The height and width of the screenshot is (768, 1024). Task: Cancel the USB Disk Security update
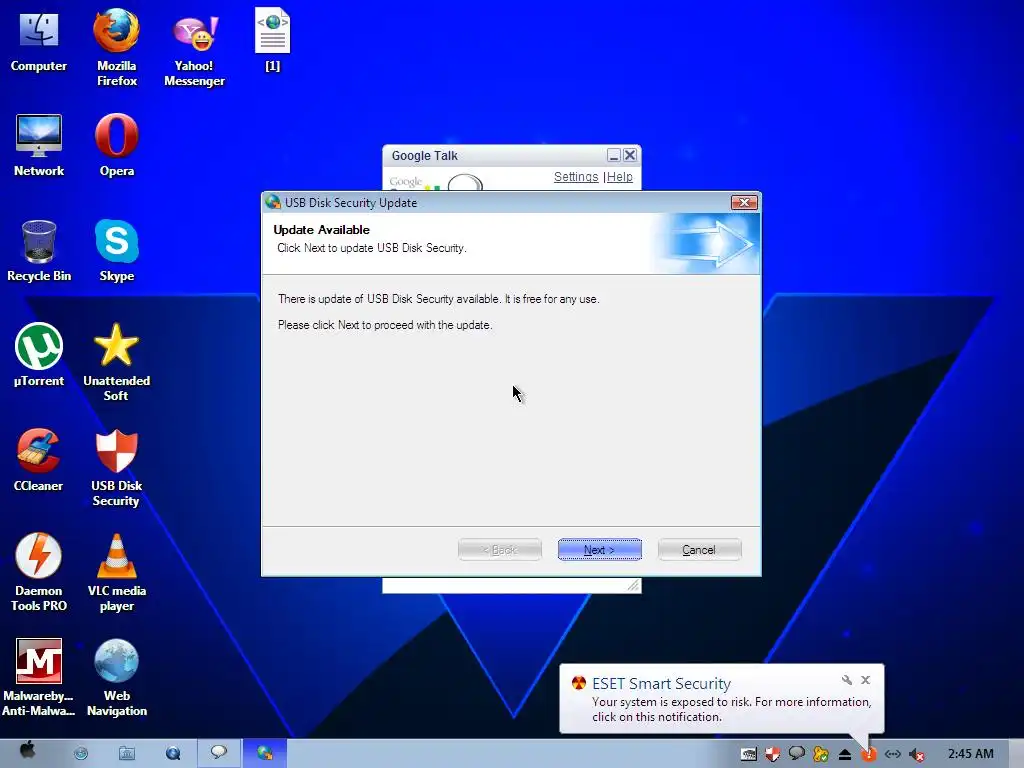click(699, 550)
